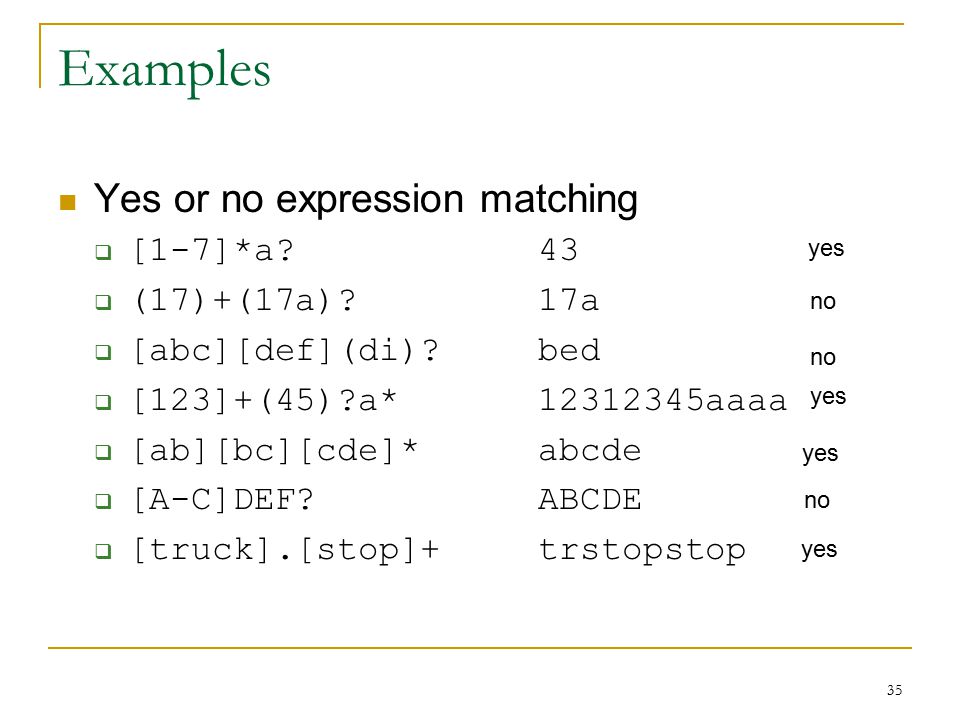Select the 'Yes or no expression matching' heading
This screenshot has height=720, width=960.
pos(366,200)
